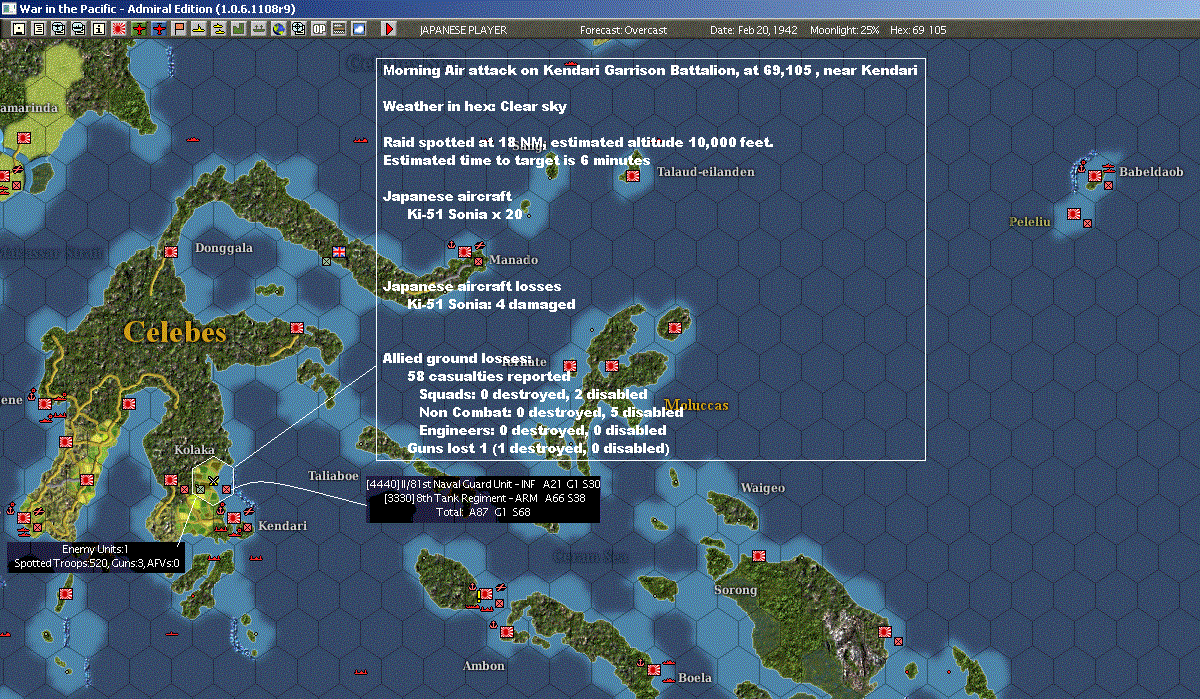Open the document list report icon
1200x699 pixels.
pos(39,29)
